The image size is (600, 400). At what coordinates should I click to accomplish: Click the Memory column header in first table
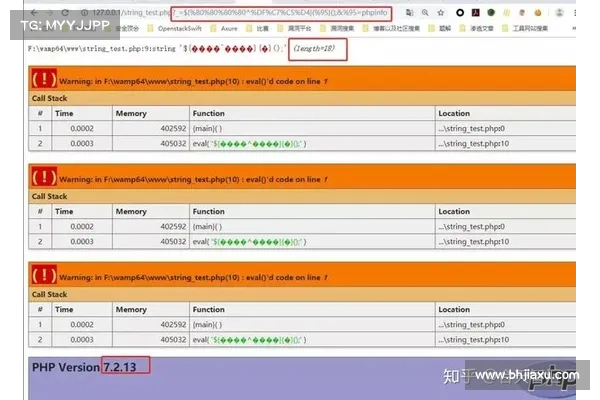click(131, 113)
